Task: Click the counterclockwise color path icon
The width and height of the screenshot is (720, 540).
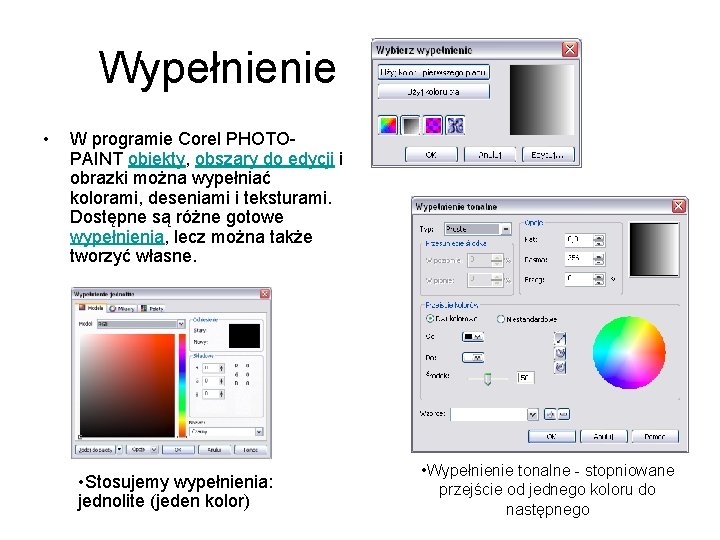Action: (x=560, y=353)
